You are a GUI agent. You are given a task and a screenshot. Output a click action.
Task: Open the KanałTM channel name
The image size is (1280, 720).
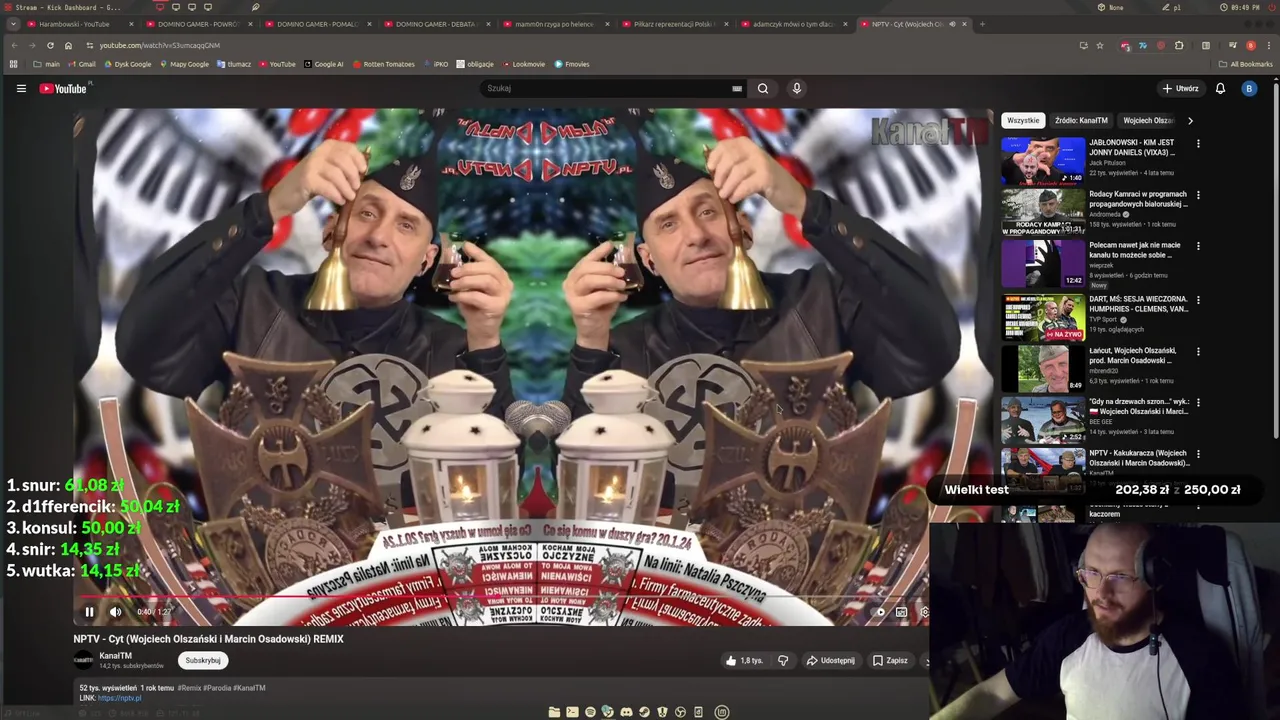click(x=115, y=656)
